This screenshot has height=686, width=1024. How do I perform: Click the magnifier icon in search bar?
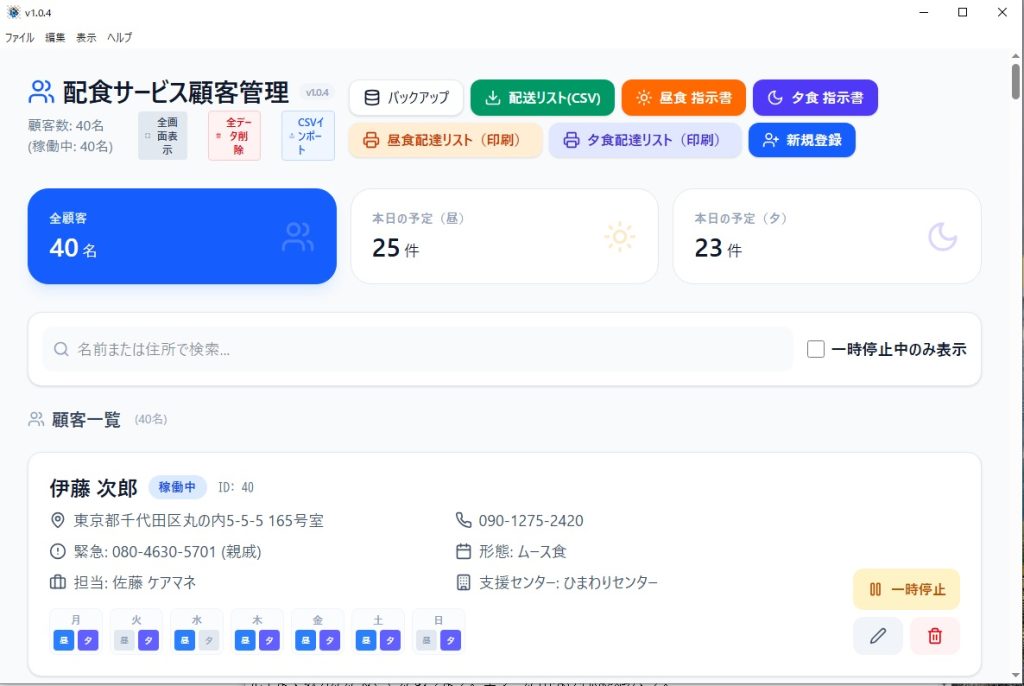coord(62,349)
